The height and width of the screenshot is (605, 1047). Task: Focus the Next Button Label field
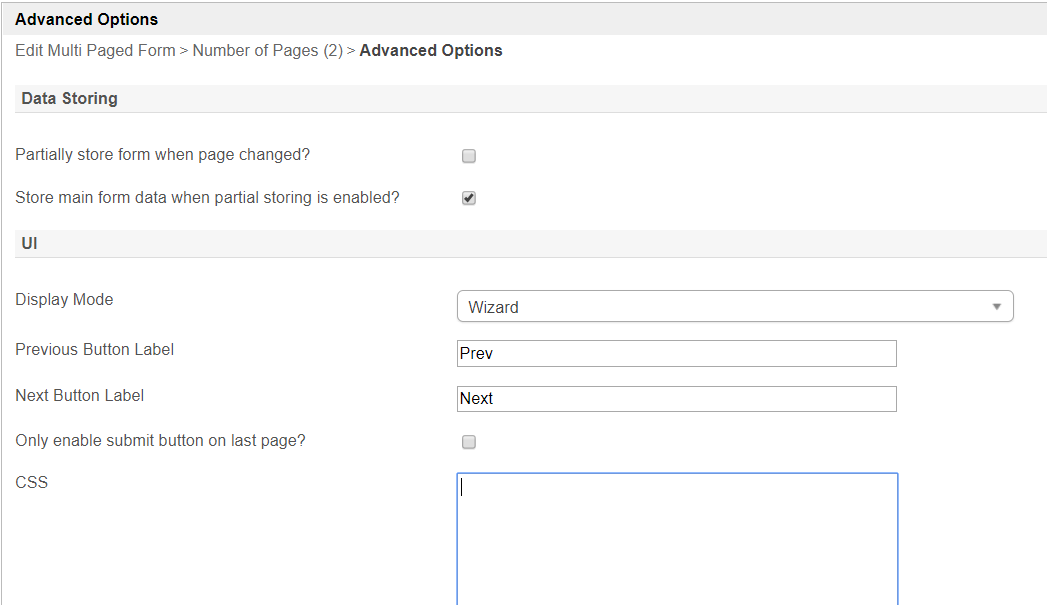click(676, 398)
